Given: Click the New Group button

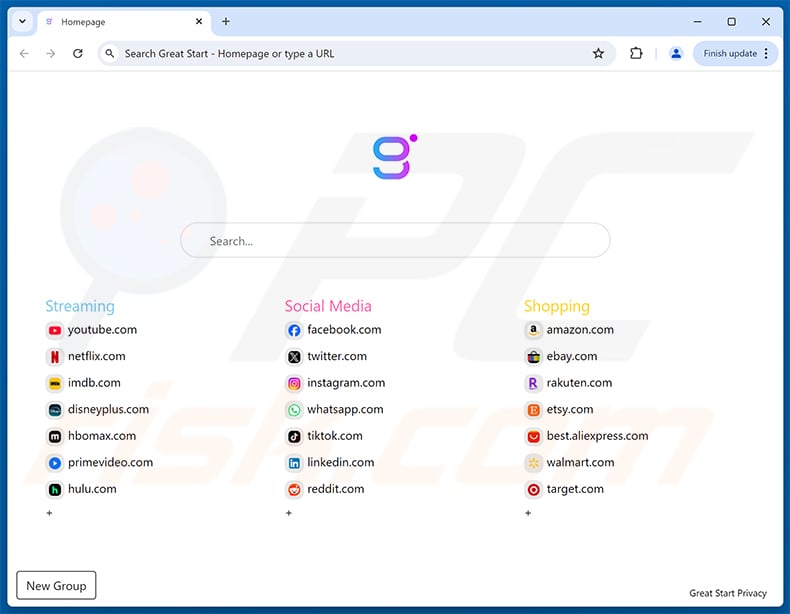Looking at the screenshot, I should [56, 586].
